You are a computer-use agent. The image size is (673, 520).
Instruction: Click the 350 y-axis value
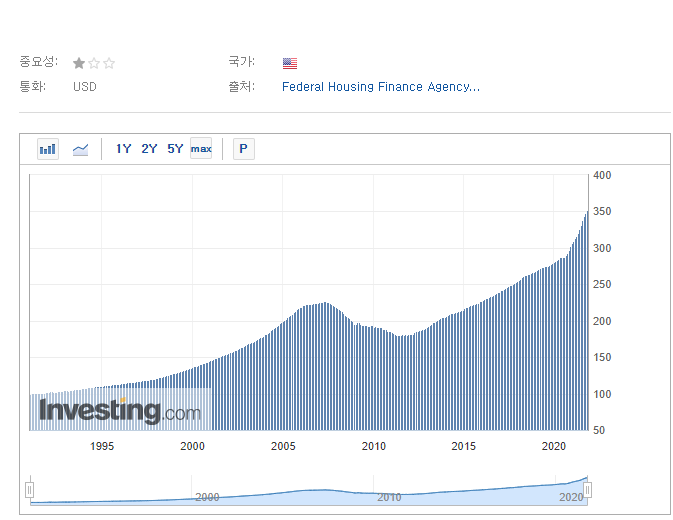pyautogui.click(x=602, y=211)
